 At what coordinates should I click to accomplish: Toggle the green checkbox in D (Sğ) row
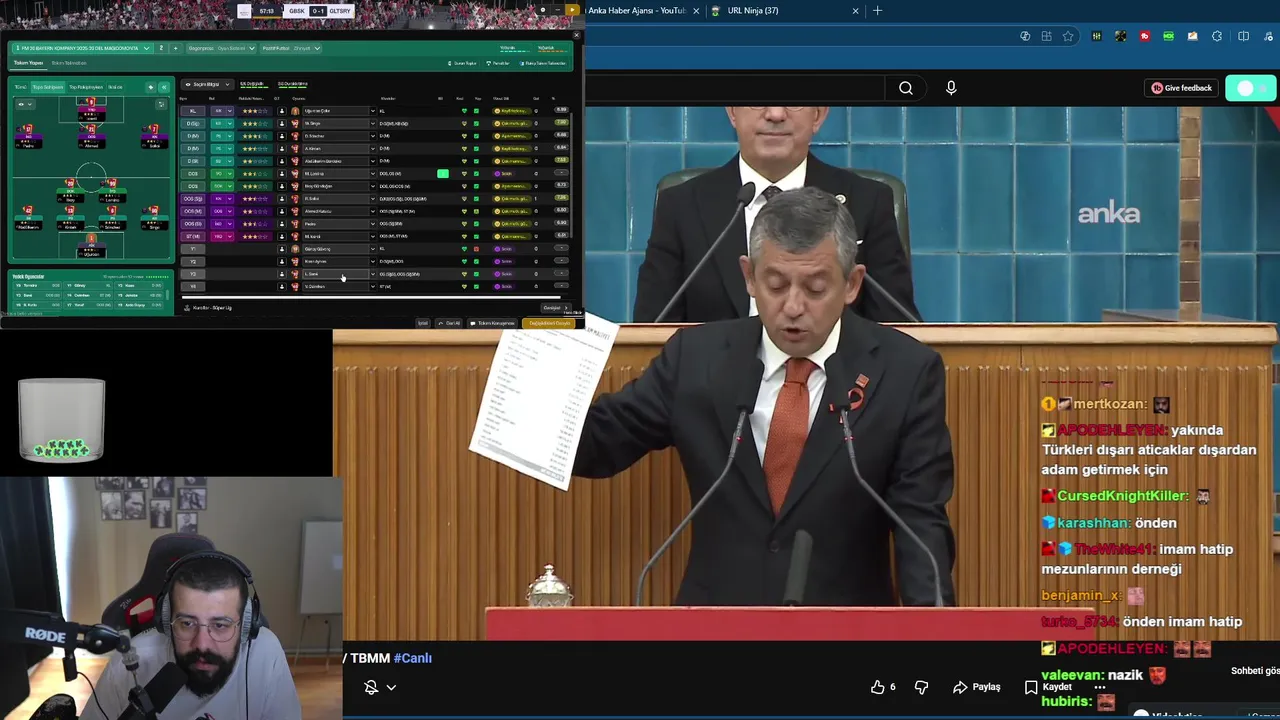coord(476,123)
